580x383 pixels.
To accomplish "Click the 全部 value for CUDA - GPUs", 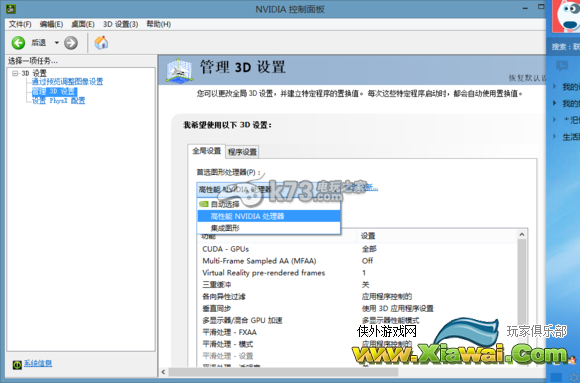I will 369,249.
